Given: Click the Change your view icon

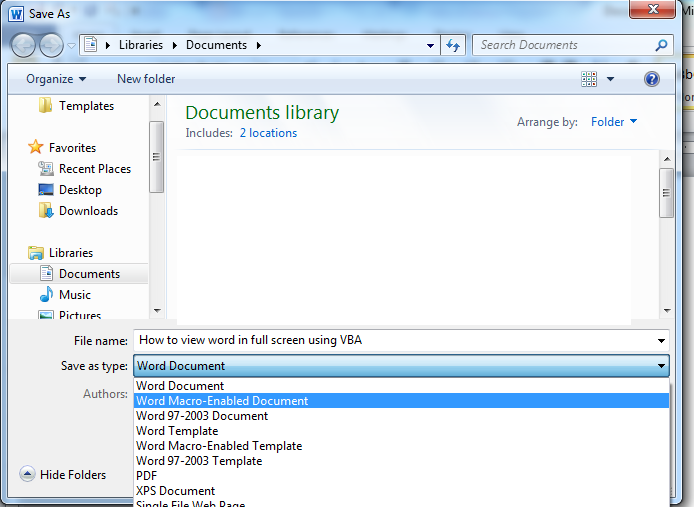Looking at the screenshot, I should 589,79.
